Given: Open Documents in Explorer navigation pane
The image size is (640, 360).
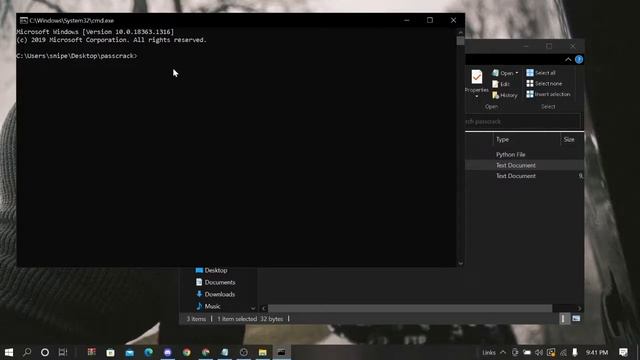Looking at the screenshot, I should click(x=216, y=282).
